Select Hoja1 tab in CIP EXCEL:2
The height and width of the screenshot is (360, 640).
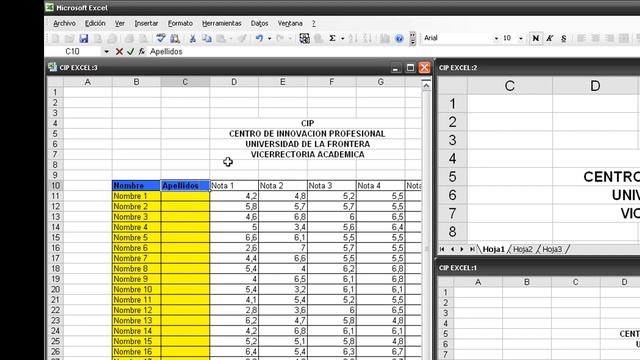493,249
